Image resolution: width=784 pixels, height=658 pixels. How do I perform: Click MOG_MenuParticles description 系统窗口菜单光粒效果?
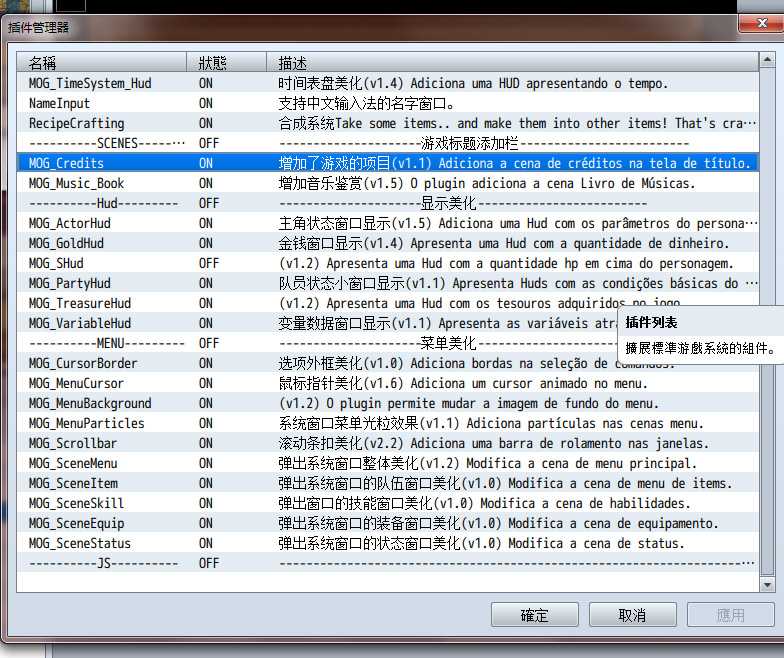348,423
